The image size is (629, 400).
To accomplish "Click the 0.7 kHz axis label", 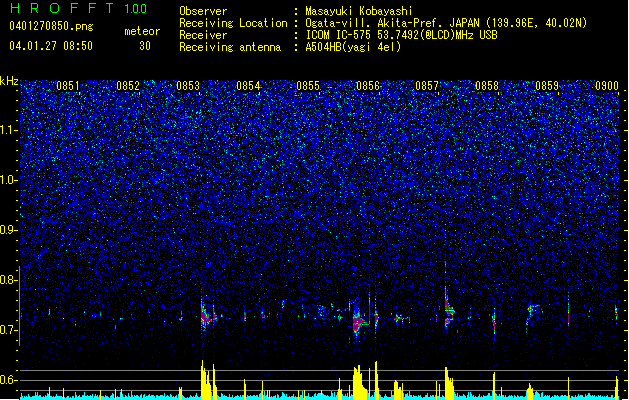I will [9, 329].
